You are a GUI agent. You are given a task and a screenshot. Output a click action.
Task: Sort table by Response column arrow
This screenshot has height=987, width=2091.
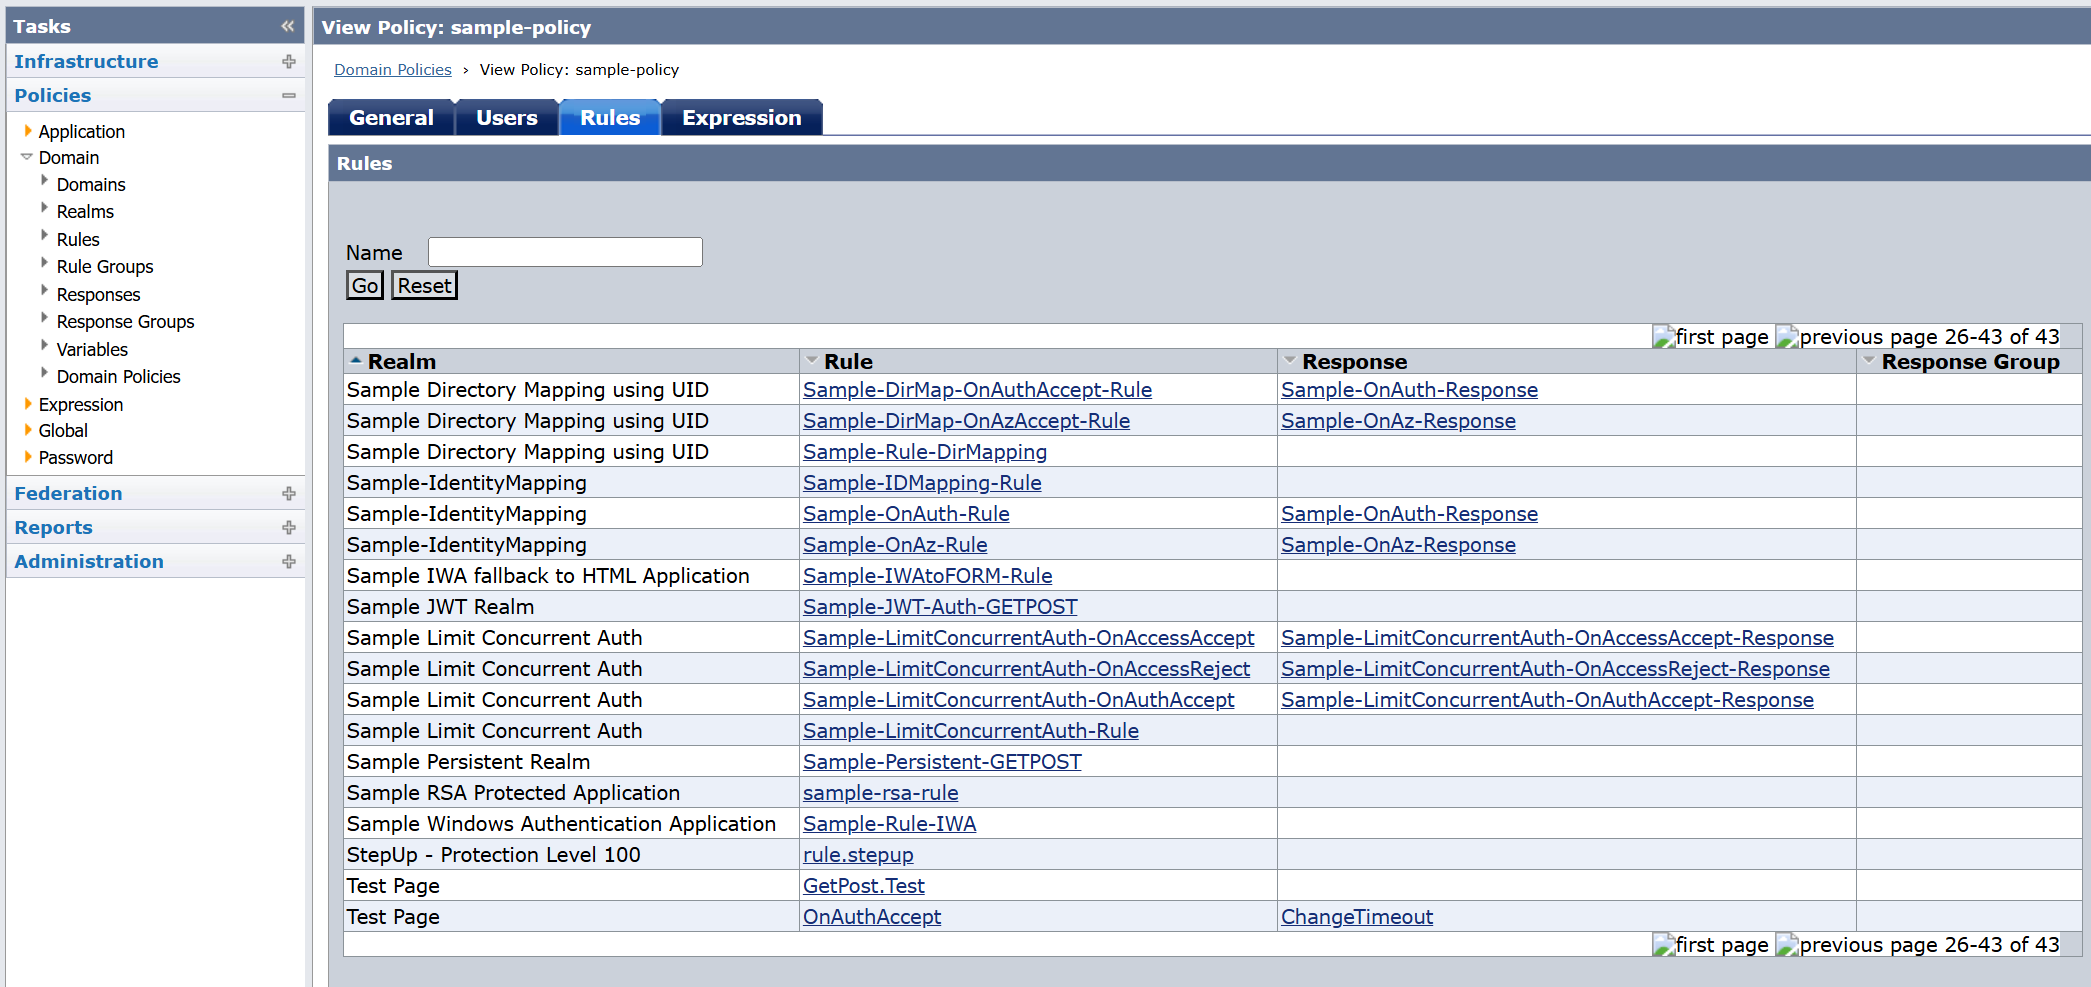point(1290,361)
